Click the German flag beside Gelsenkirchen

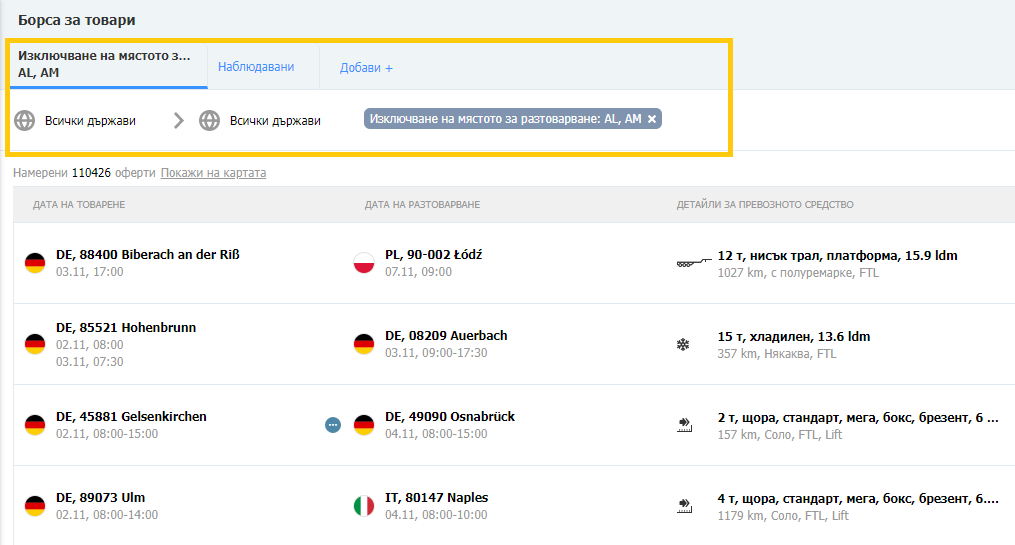coord(35,425)
